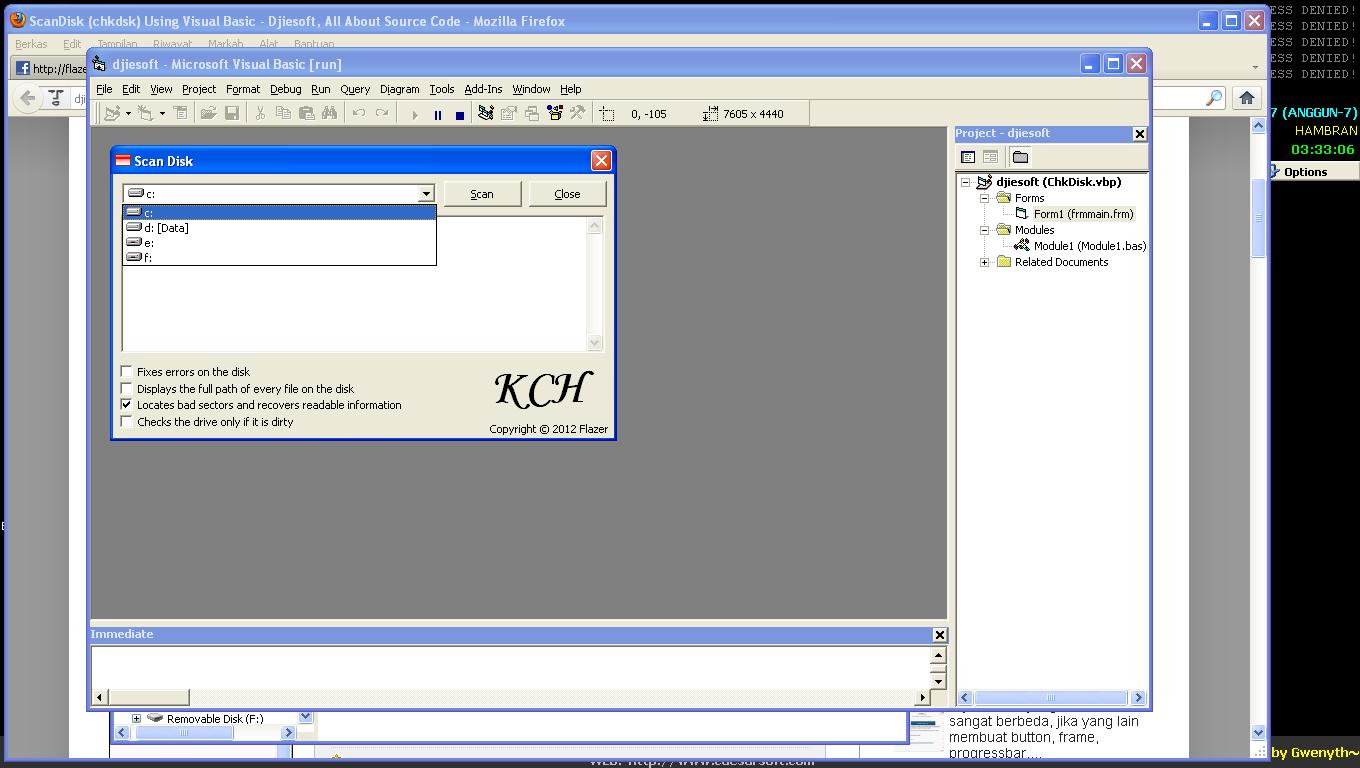
Task: Uncheck 'Locates bad sectors and recovers readable information'
Action: coord(126,404)
